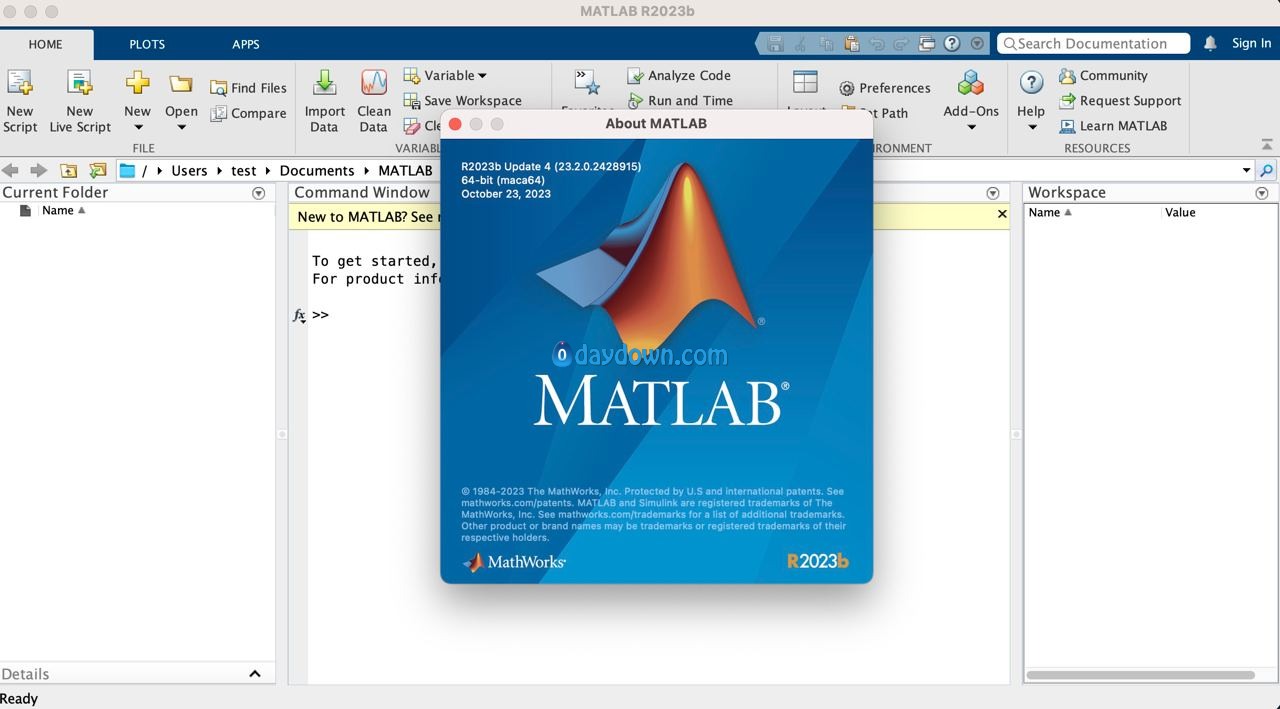Click Request Support
Viewport: 1280px width, 709px height.
1120,100
